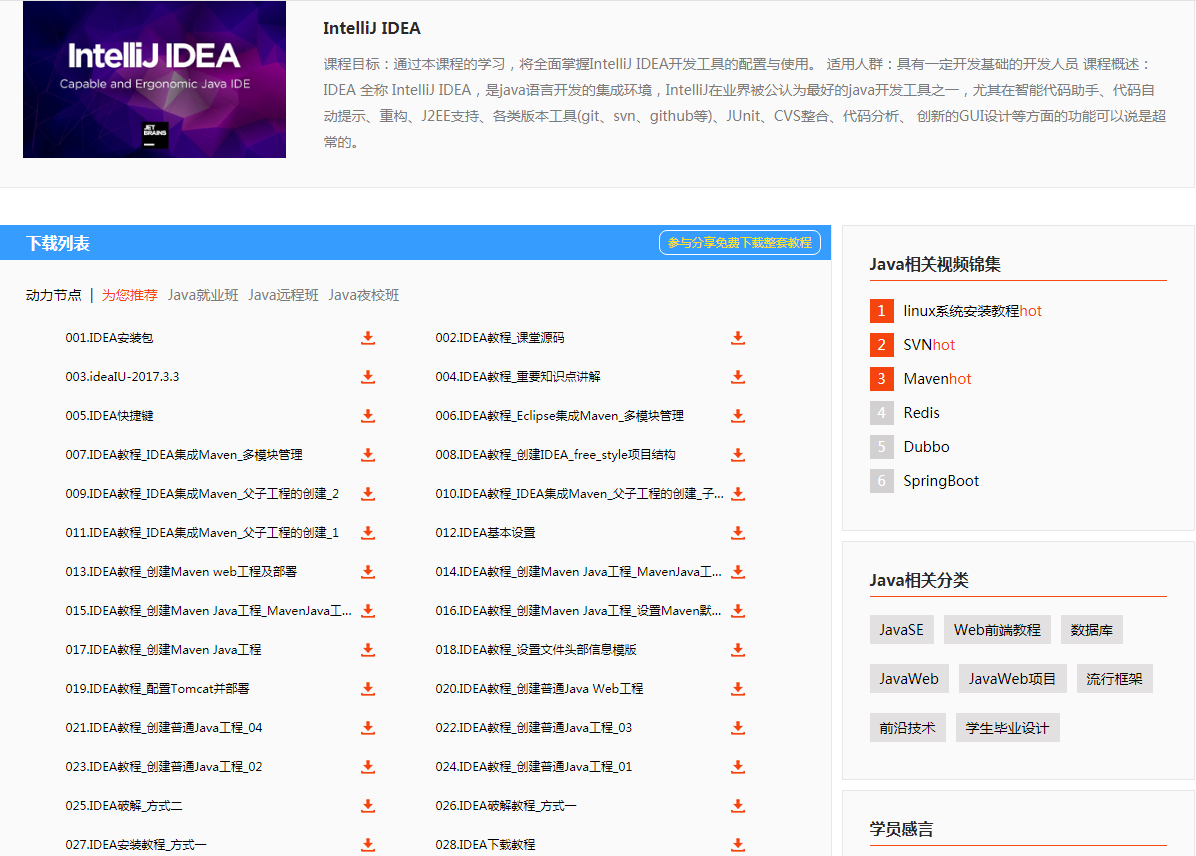
Task: Click download icon for 025.IDEA破解_方式二
Action: [368, 806]
